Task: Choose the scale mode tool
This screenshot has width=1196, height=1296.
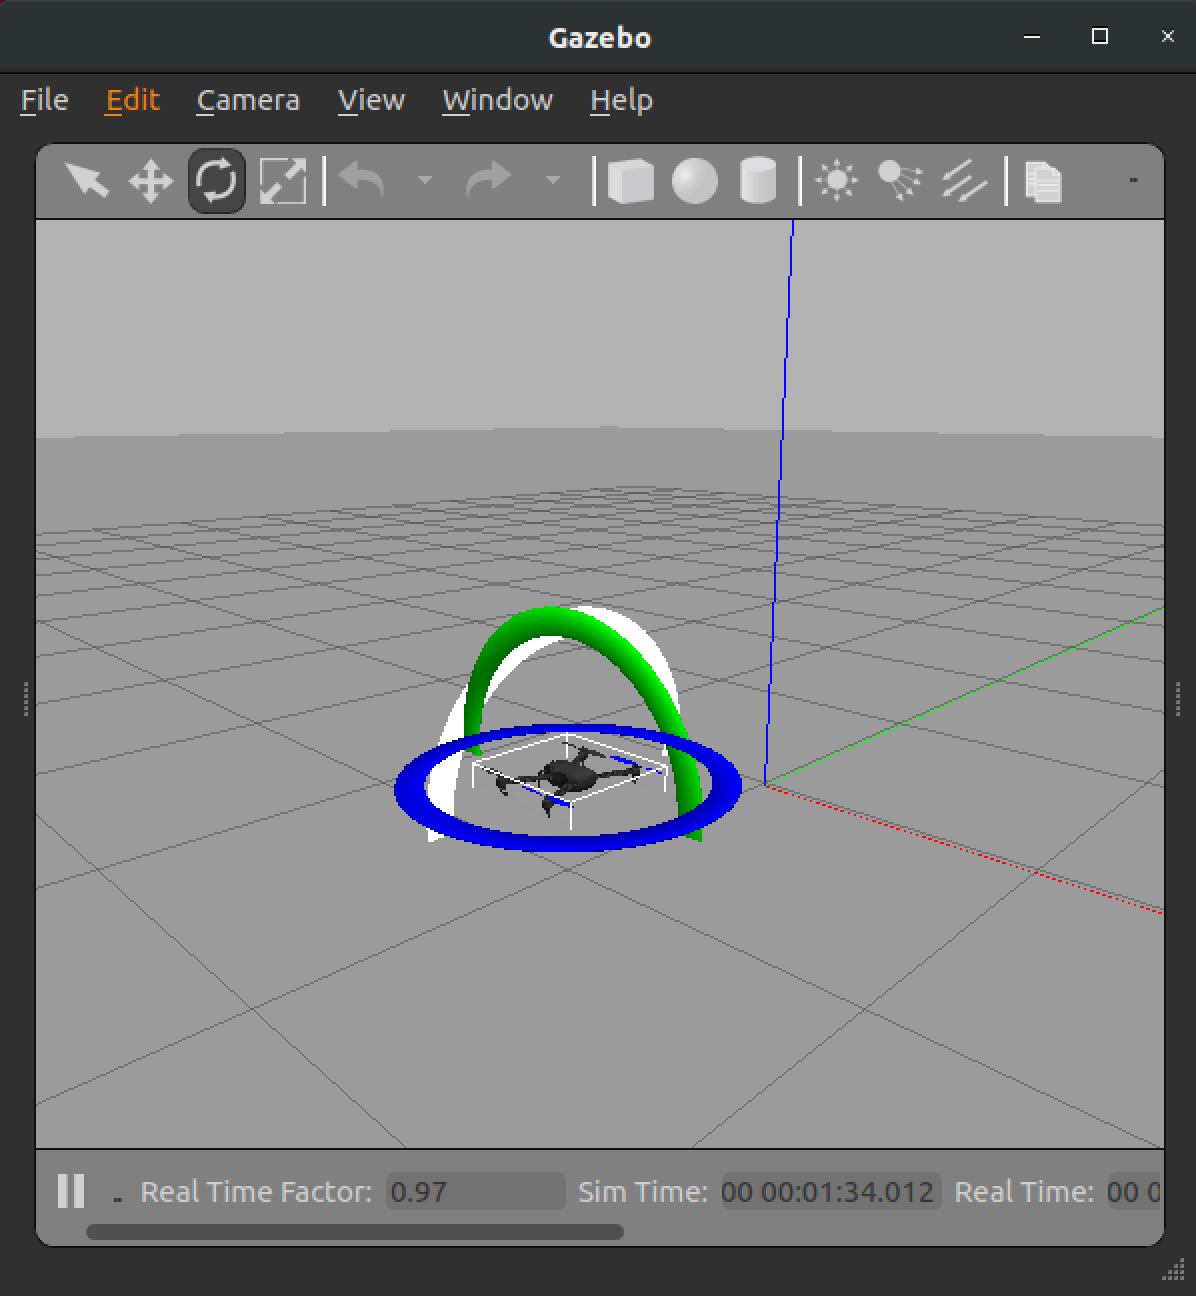Action: pos(283,181)
